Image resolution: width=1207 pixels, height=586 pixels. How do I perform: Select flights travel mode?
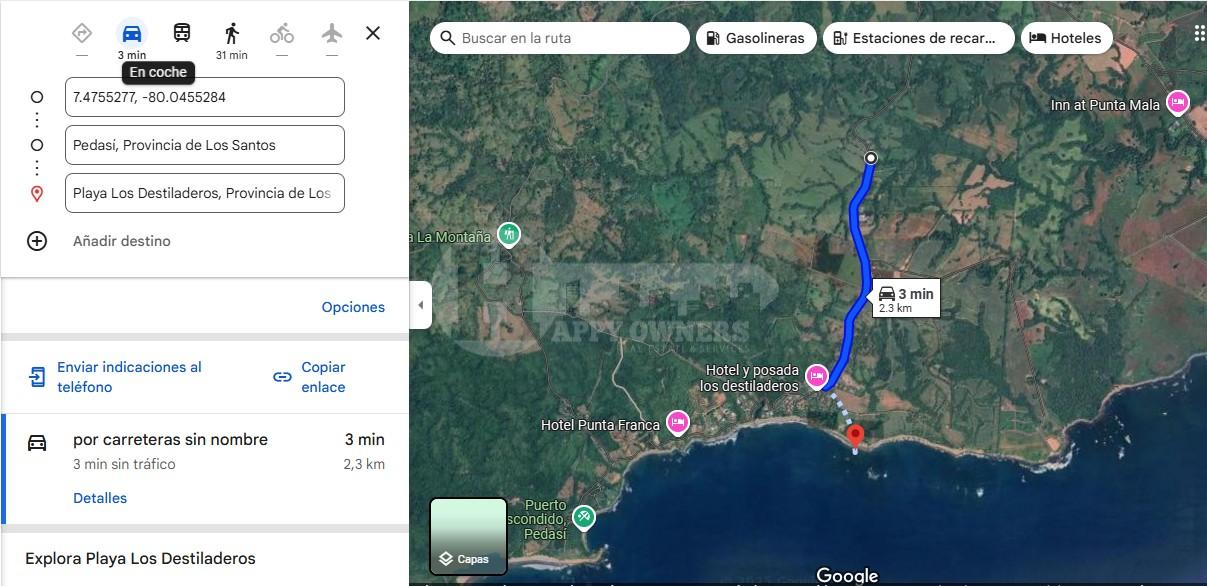332,33
